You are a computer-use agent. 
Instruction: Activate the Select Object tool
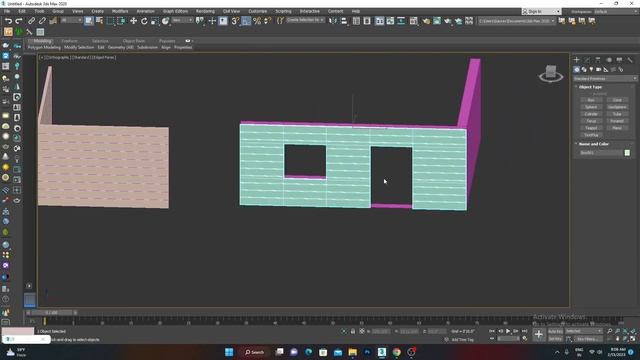89,20
